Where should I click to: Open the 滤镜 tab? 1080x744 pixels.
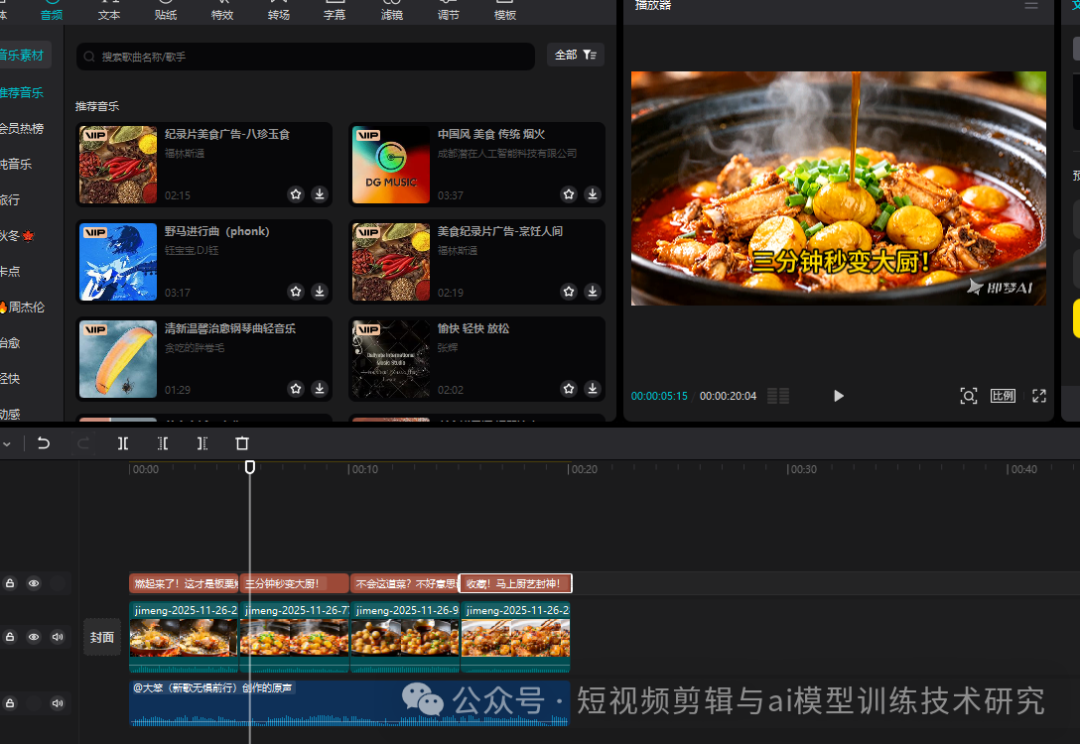pyautogui.click(x=391, y=10)
